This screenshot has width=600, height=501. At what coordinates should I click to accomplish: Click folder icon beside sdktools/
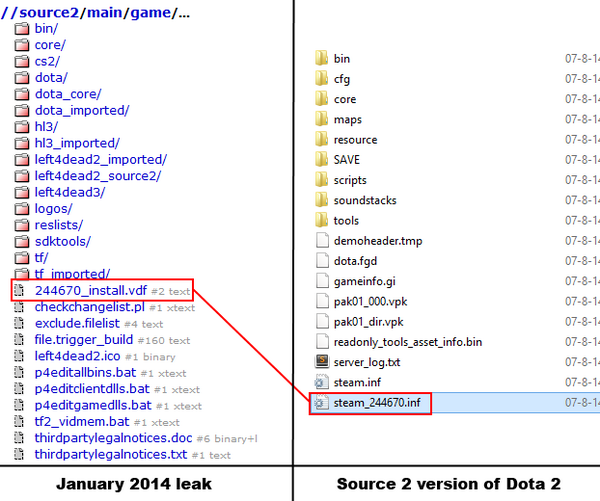coord(22,242)
